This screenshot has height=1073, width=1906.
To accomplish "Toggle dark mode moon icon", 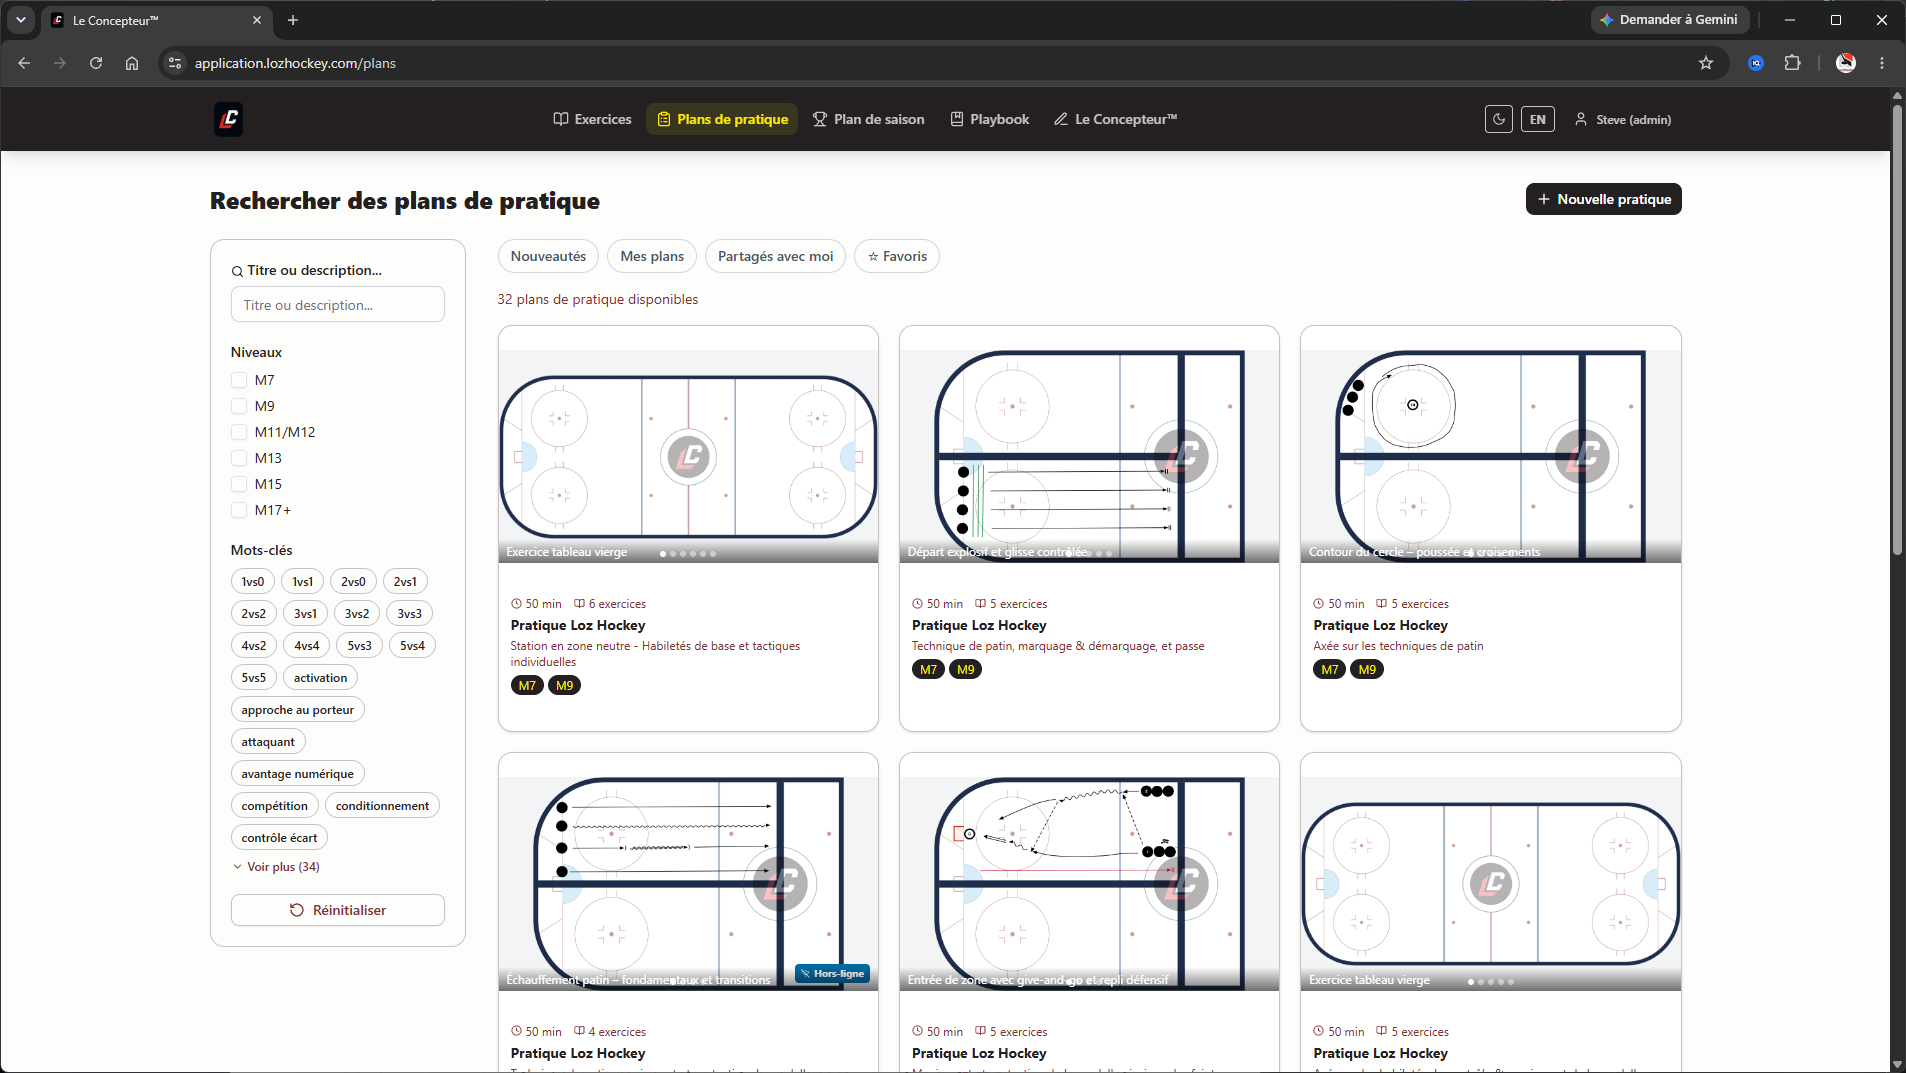I will click(x=1498, y=119).
